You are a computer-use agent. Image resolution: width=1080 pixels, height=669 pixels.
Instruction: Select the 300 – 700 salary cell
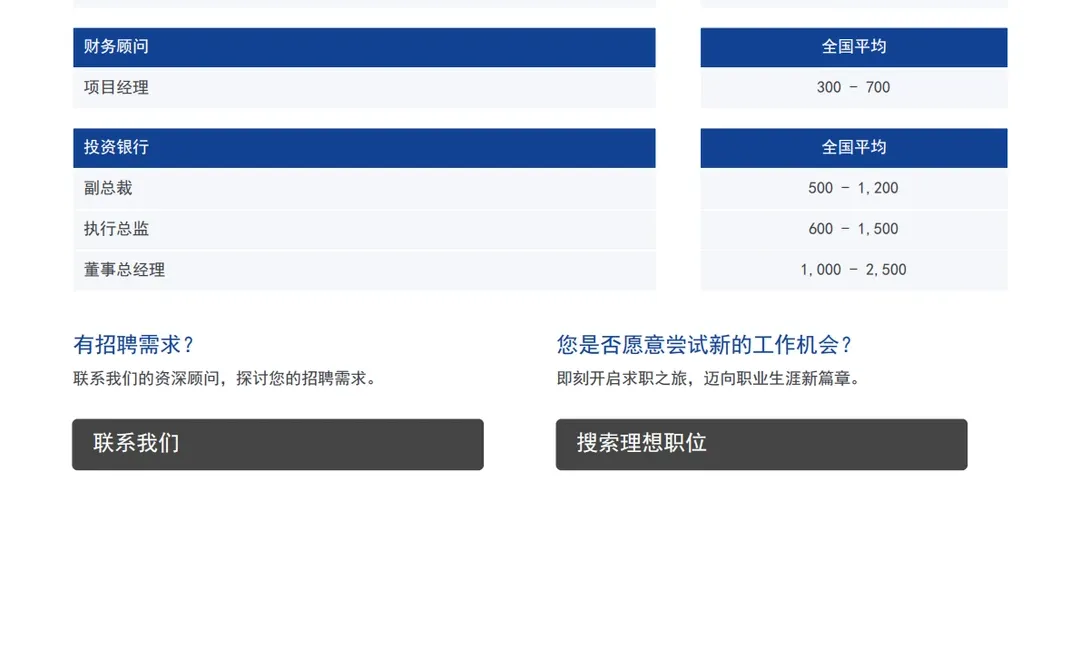(x=853, y=87)
